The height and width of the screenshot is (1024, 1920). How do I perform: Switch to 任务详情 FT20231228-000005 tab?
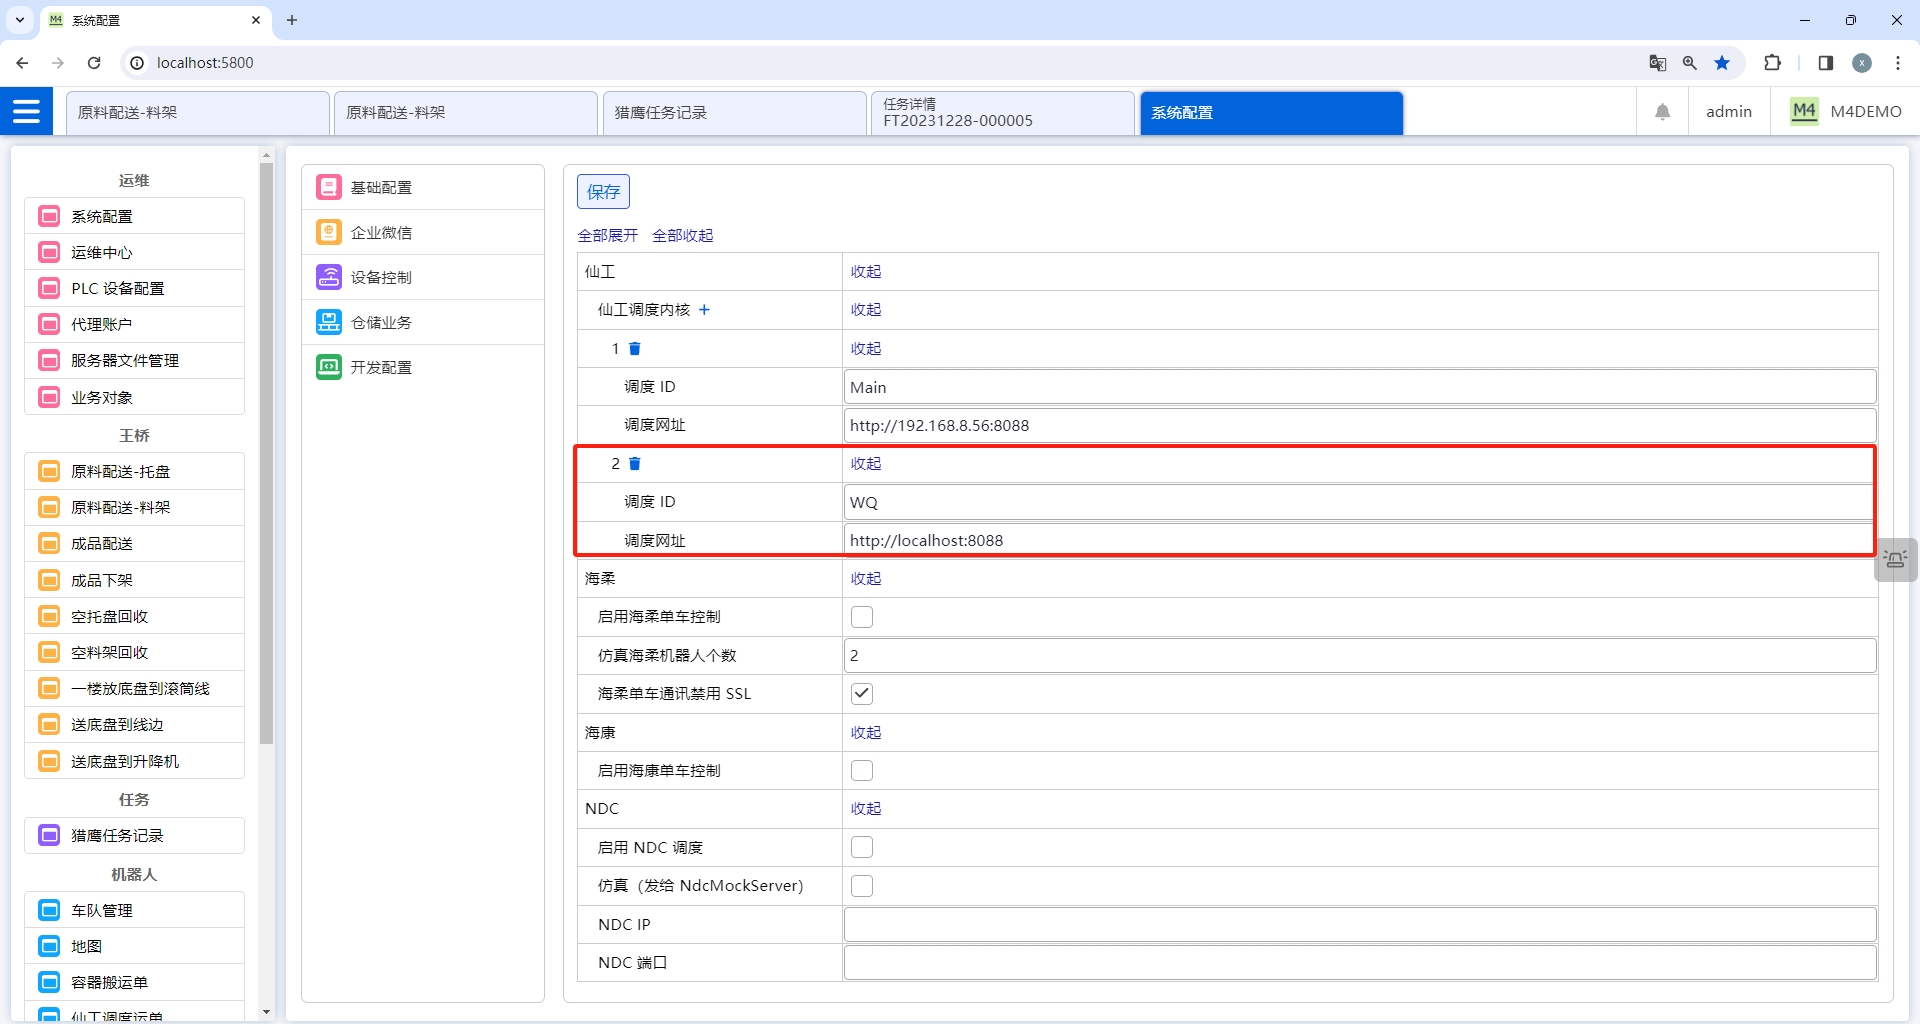tap(1003, 112)
